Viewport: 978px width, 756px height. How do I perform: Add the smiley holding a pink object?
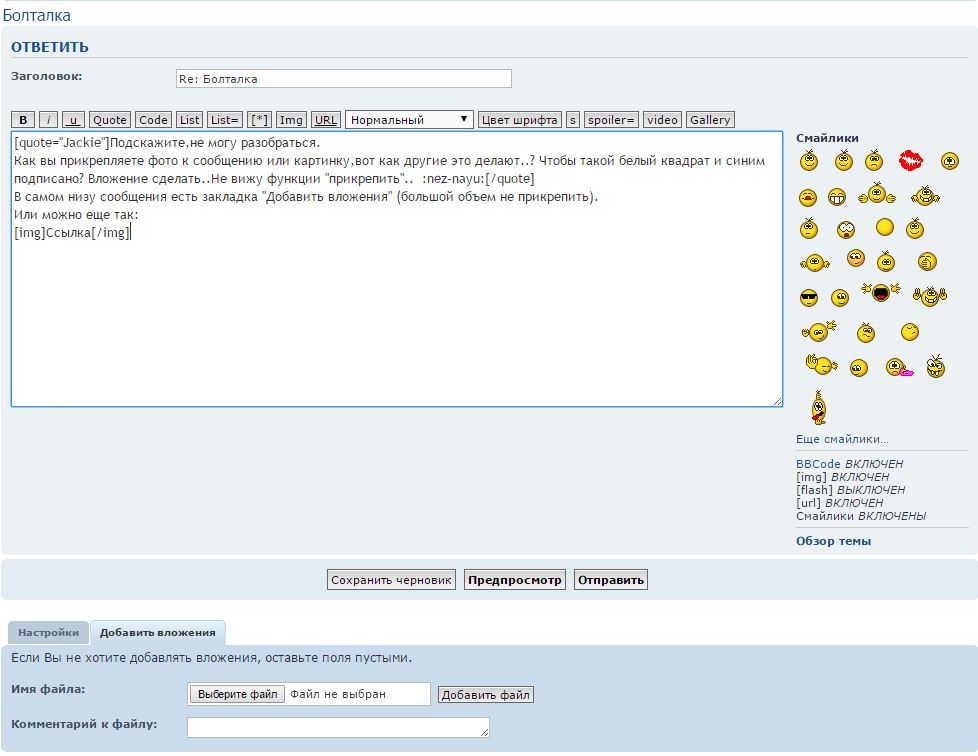click(898, 367)
